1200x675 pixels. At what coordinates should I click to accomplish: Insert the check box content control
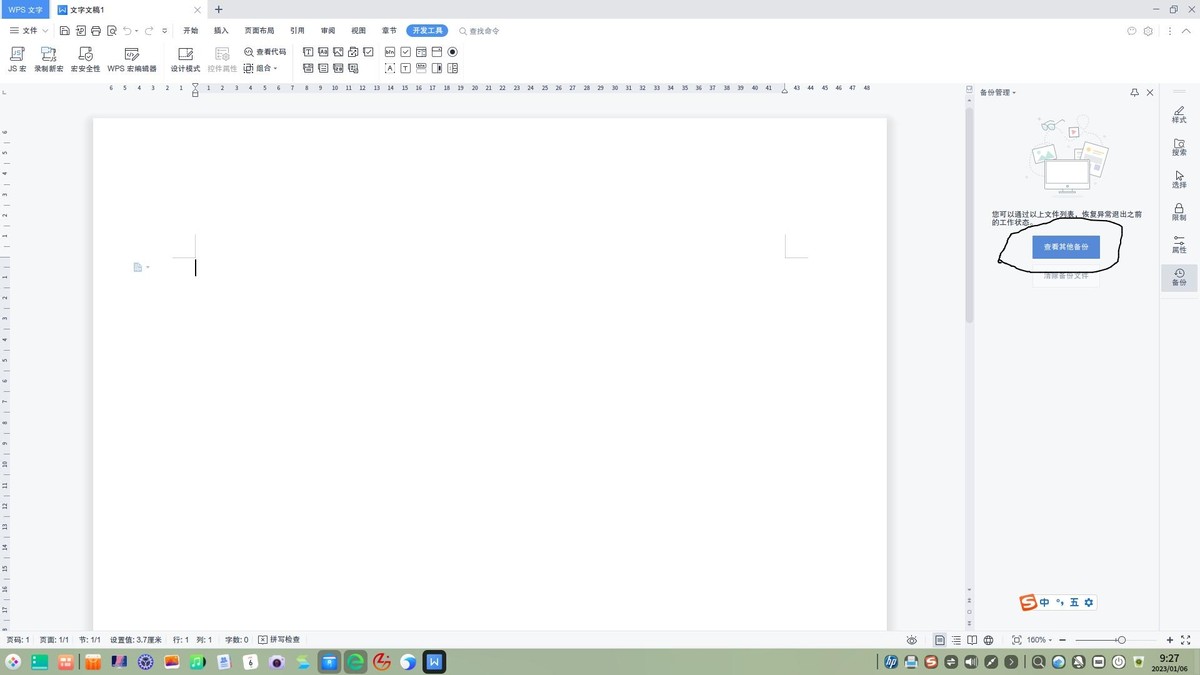tap(368, 51)
